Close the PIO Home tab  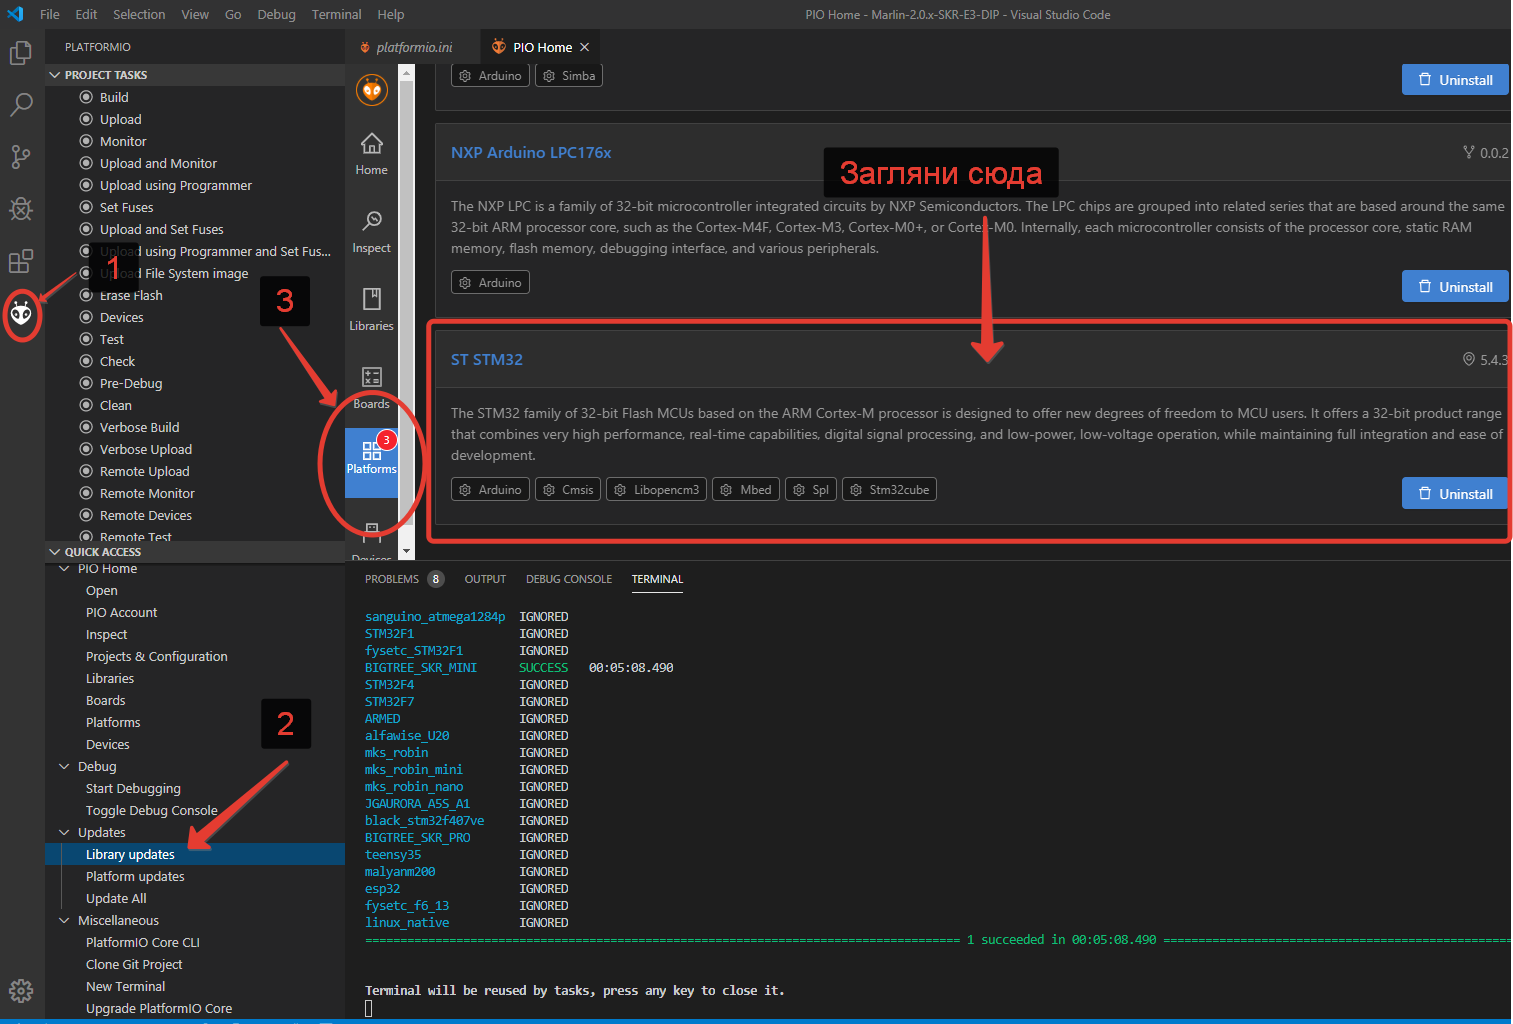585,47
